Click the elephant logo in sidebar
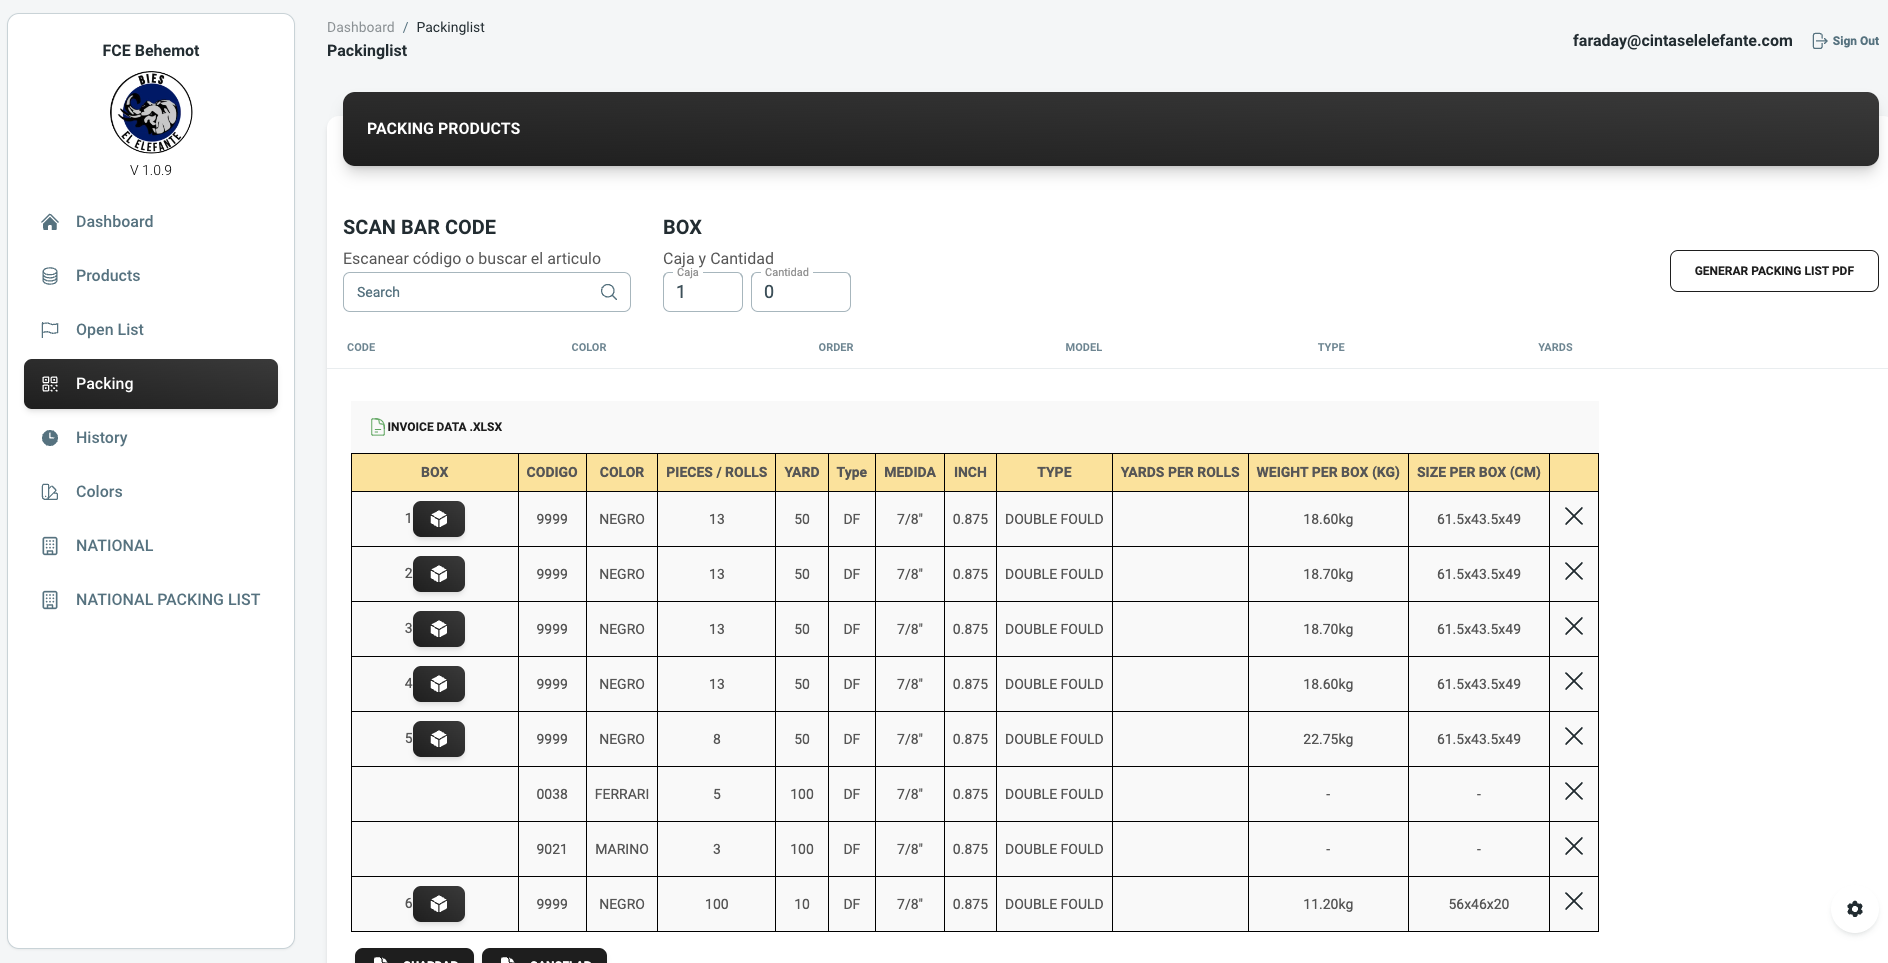The width and height of the screenshot is (1888, 963). click(151, 112)
